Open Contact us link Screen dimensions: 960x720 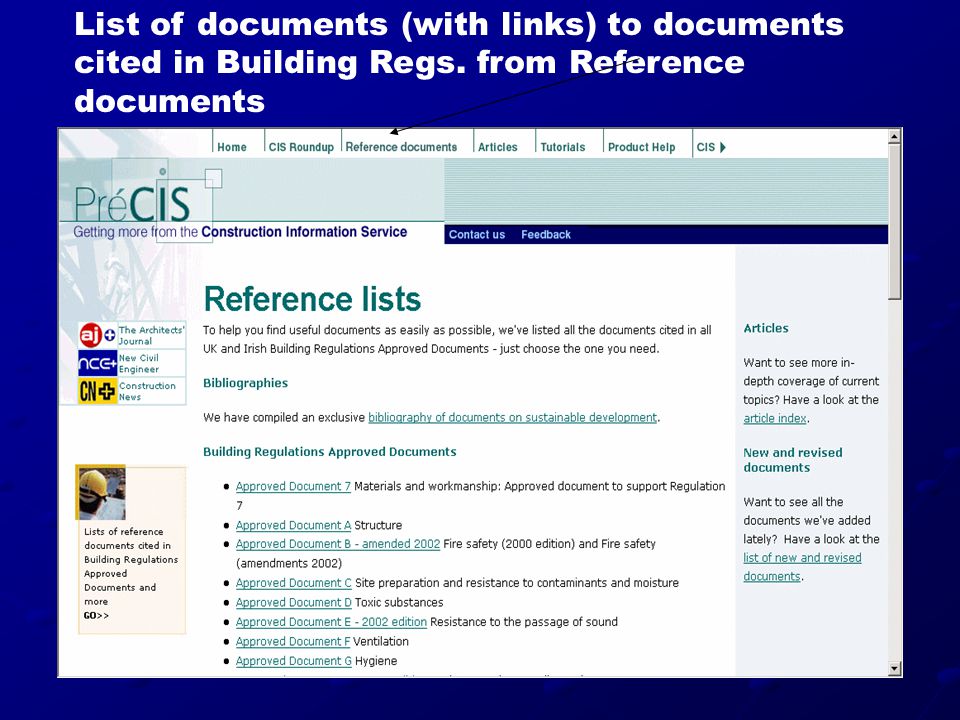[476, 234]
